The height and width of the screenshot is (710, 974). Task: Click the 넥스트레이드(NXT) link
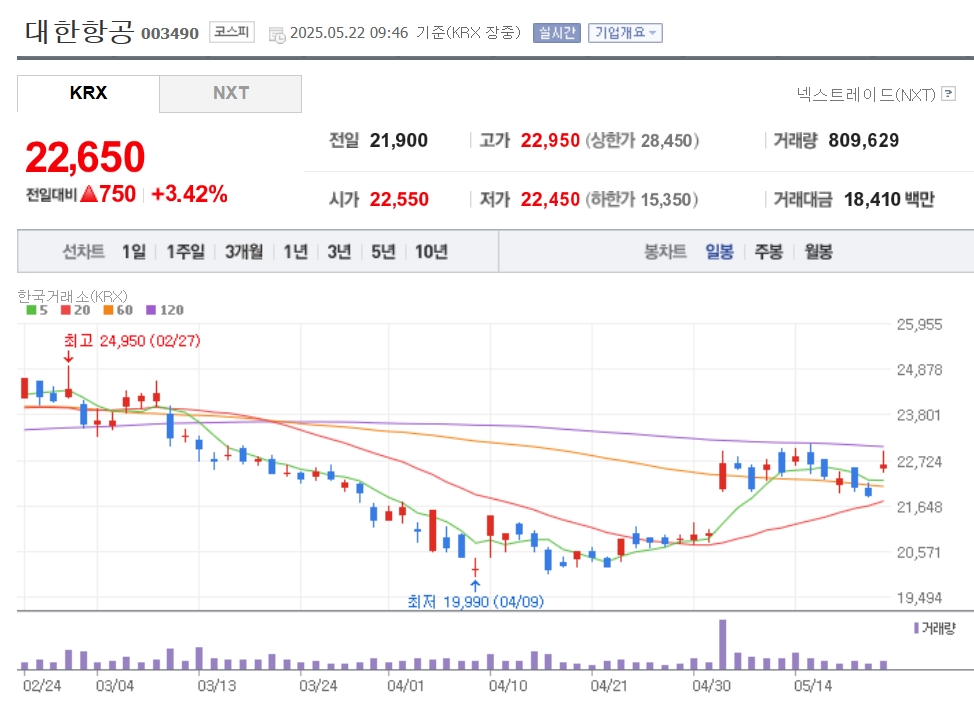866,94
